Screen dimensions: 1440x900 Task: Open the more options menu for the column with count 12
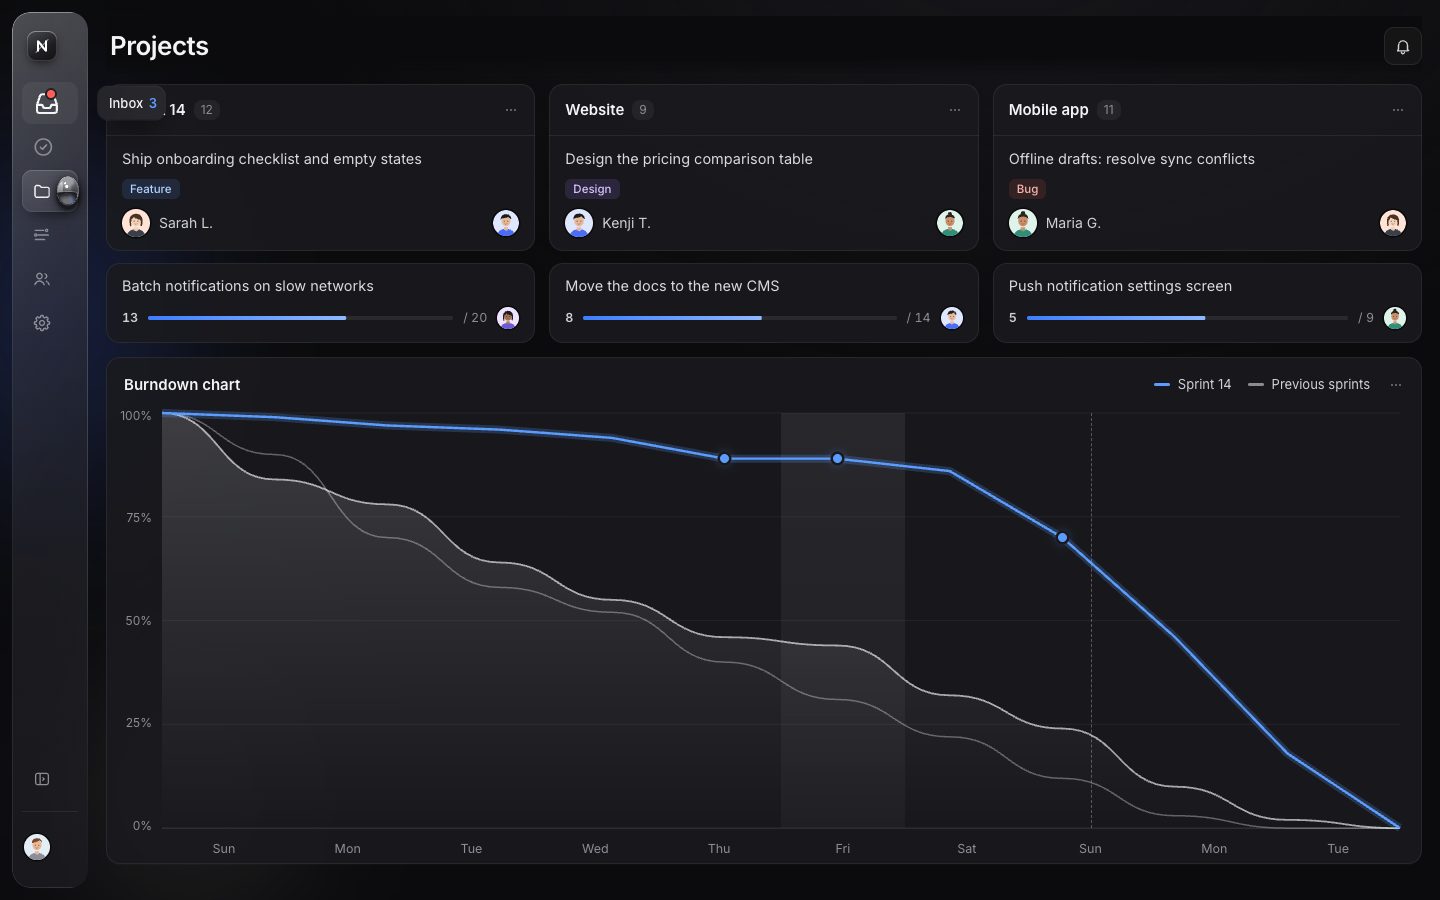click(511, 110)
